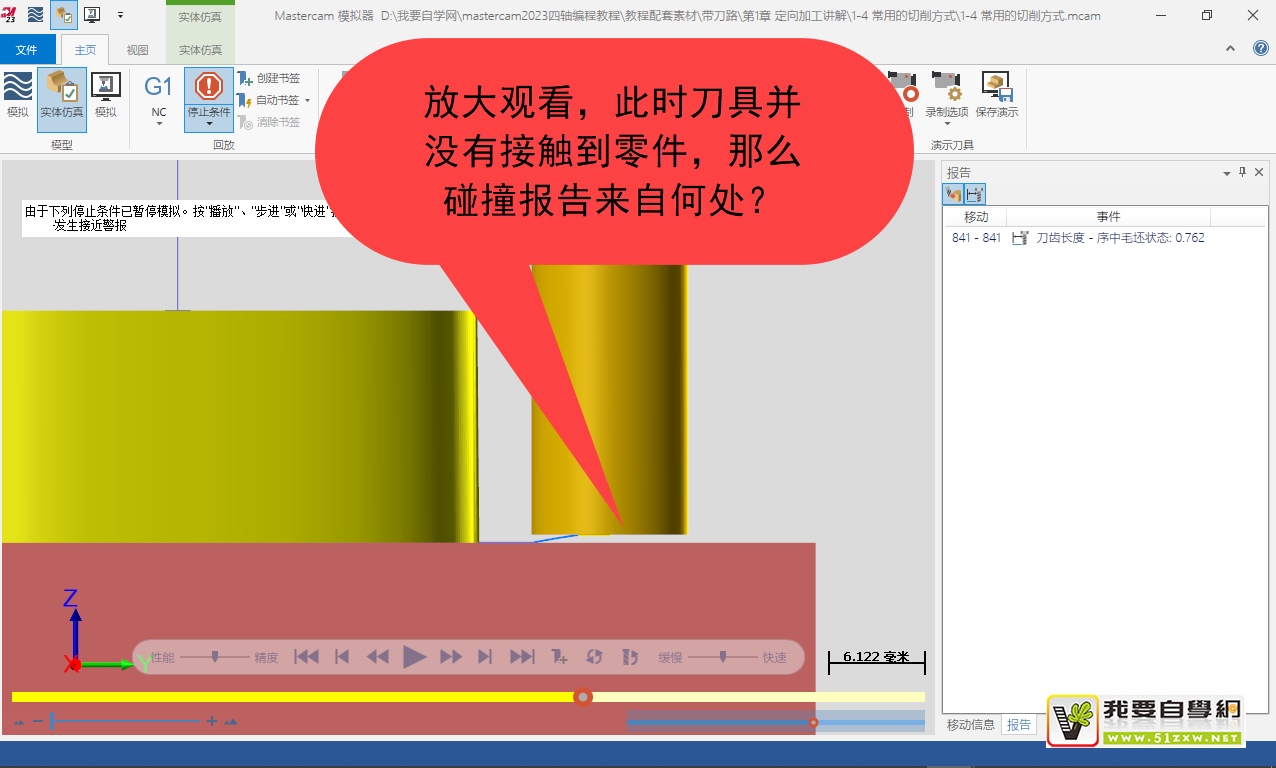Click the step forward playback button
This screenshot has width=1276, height=768.
point(485,657)
